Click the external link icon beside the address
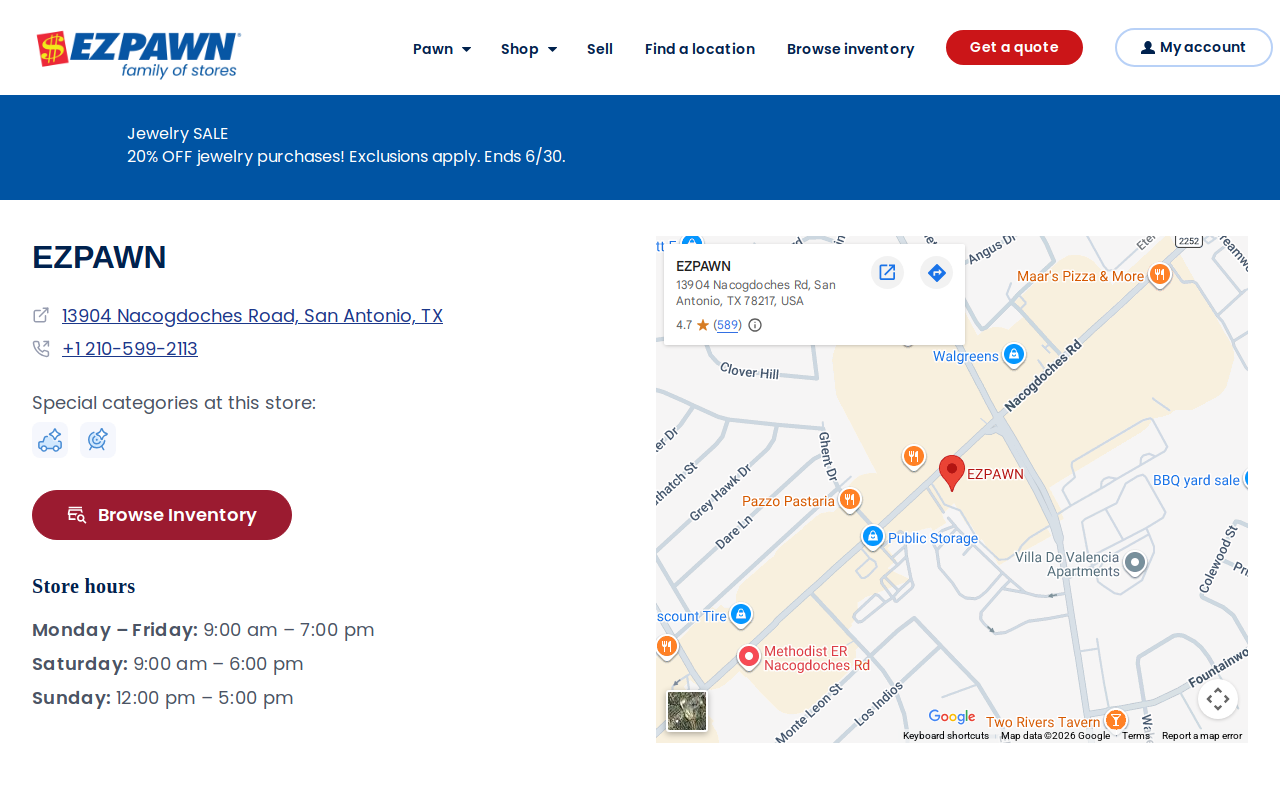This screenshot has height=800, width=1280. [41, 315]
